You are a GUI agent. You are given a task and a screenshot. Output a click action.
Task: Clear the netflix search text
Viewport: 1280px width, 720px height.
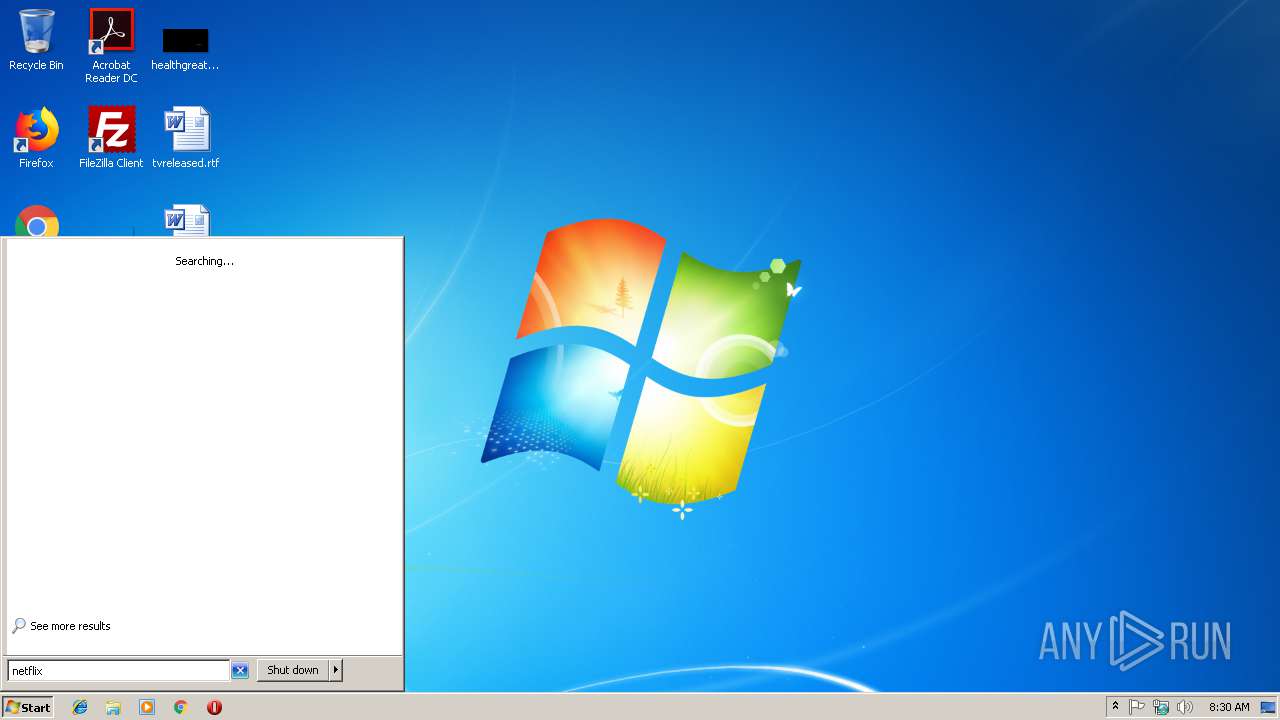240,671
